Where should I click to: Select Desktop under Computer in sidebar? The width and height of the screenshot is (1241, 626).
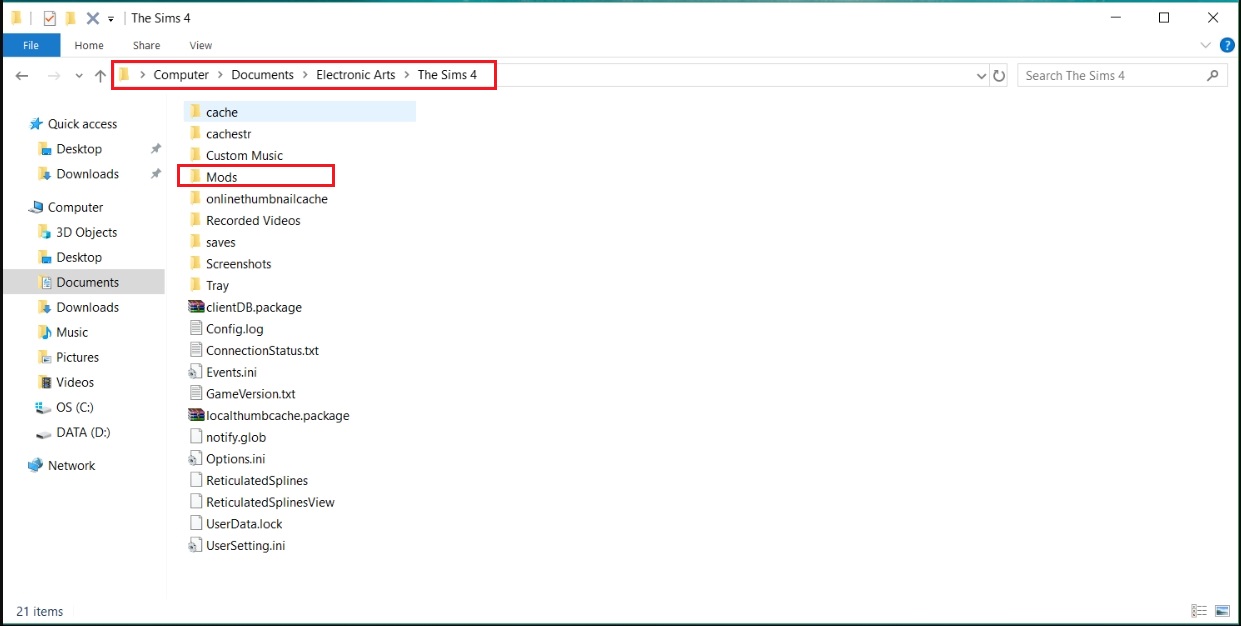click(x=79, y=257)
